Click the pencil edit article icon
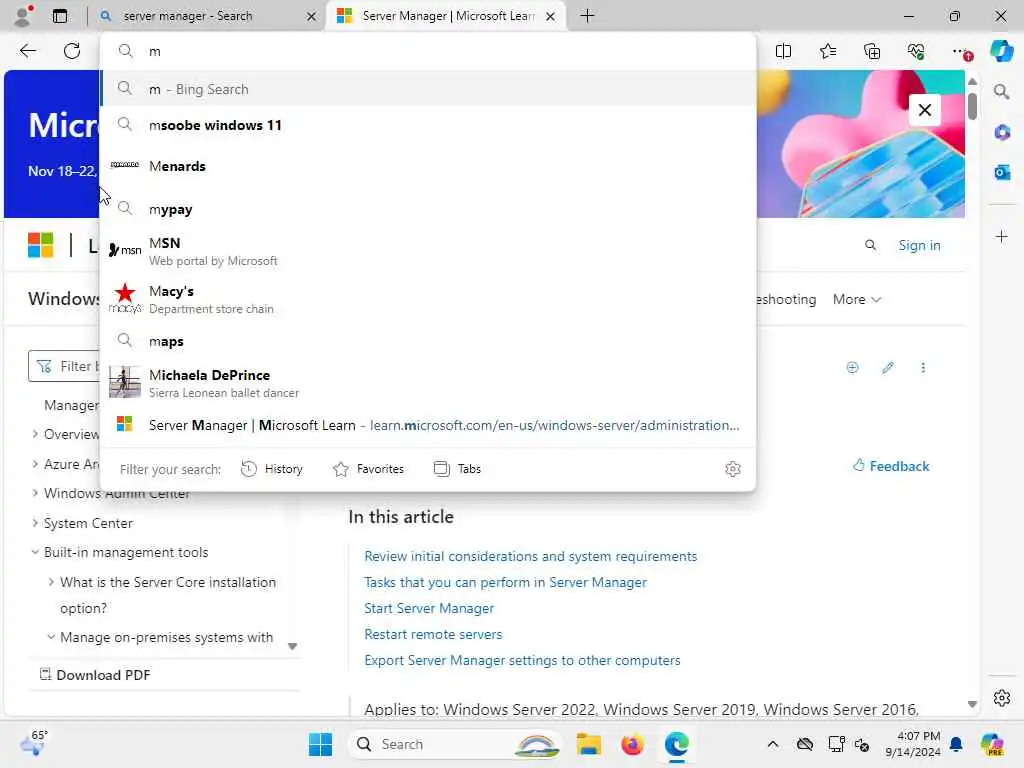The height and width of the screenshot is (768, 1024). pos(888,368)
